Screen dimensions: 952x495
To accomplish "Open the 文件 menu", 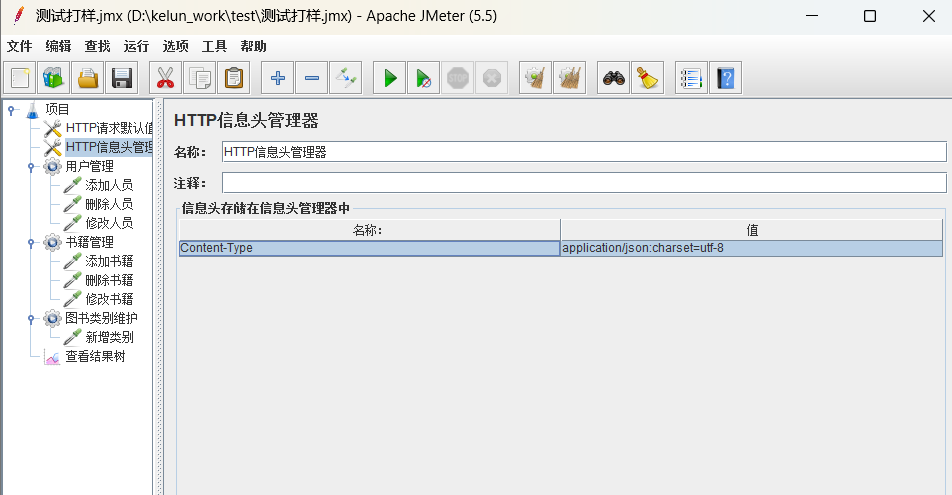I will [19, 46].
